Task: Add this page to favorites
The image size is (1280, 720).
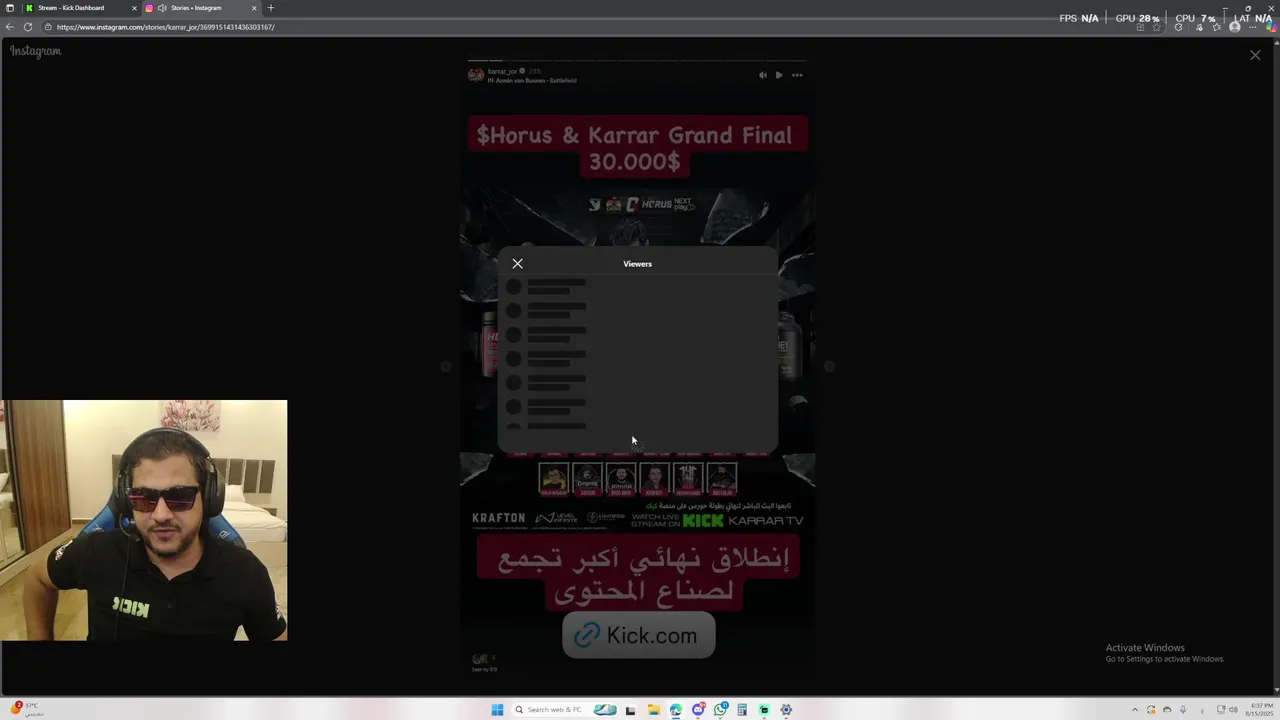Action: tap(1157, 27)
